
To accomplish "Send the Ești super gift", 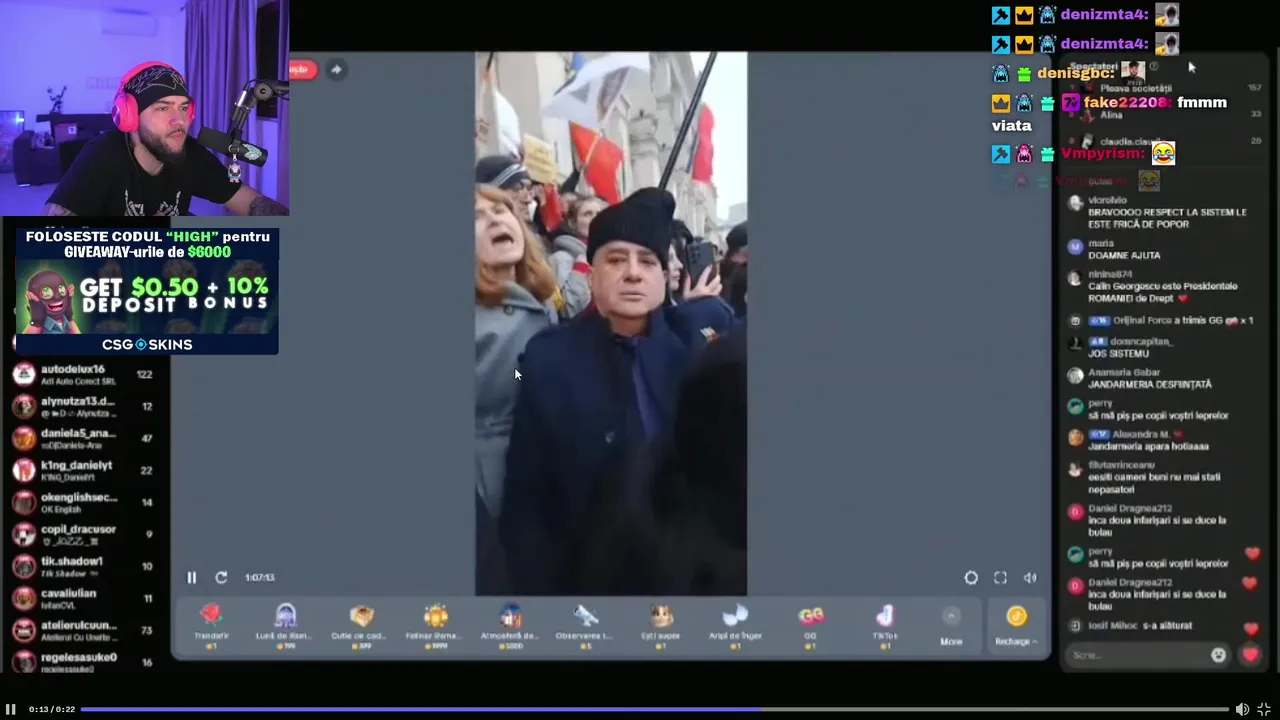I will coord(661,626).
